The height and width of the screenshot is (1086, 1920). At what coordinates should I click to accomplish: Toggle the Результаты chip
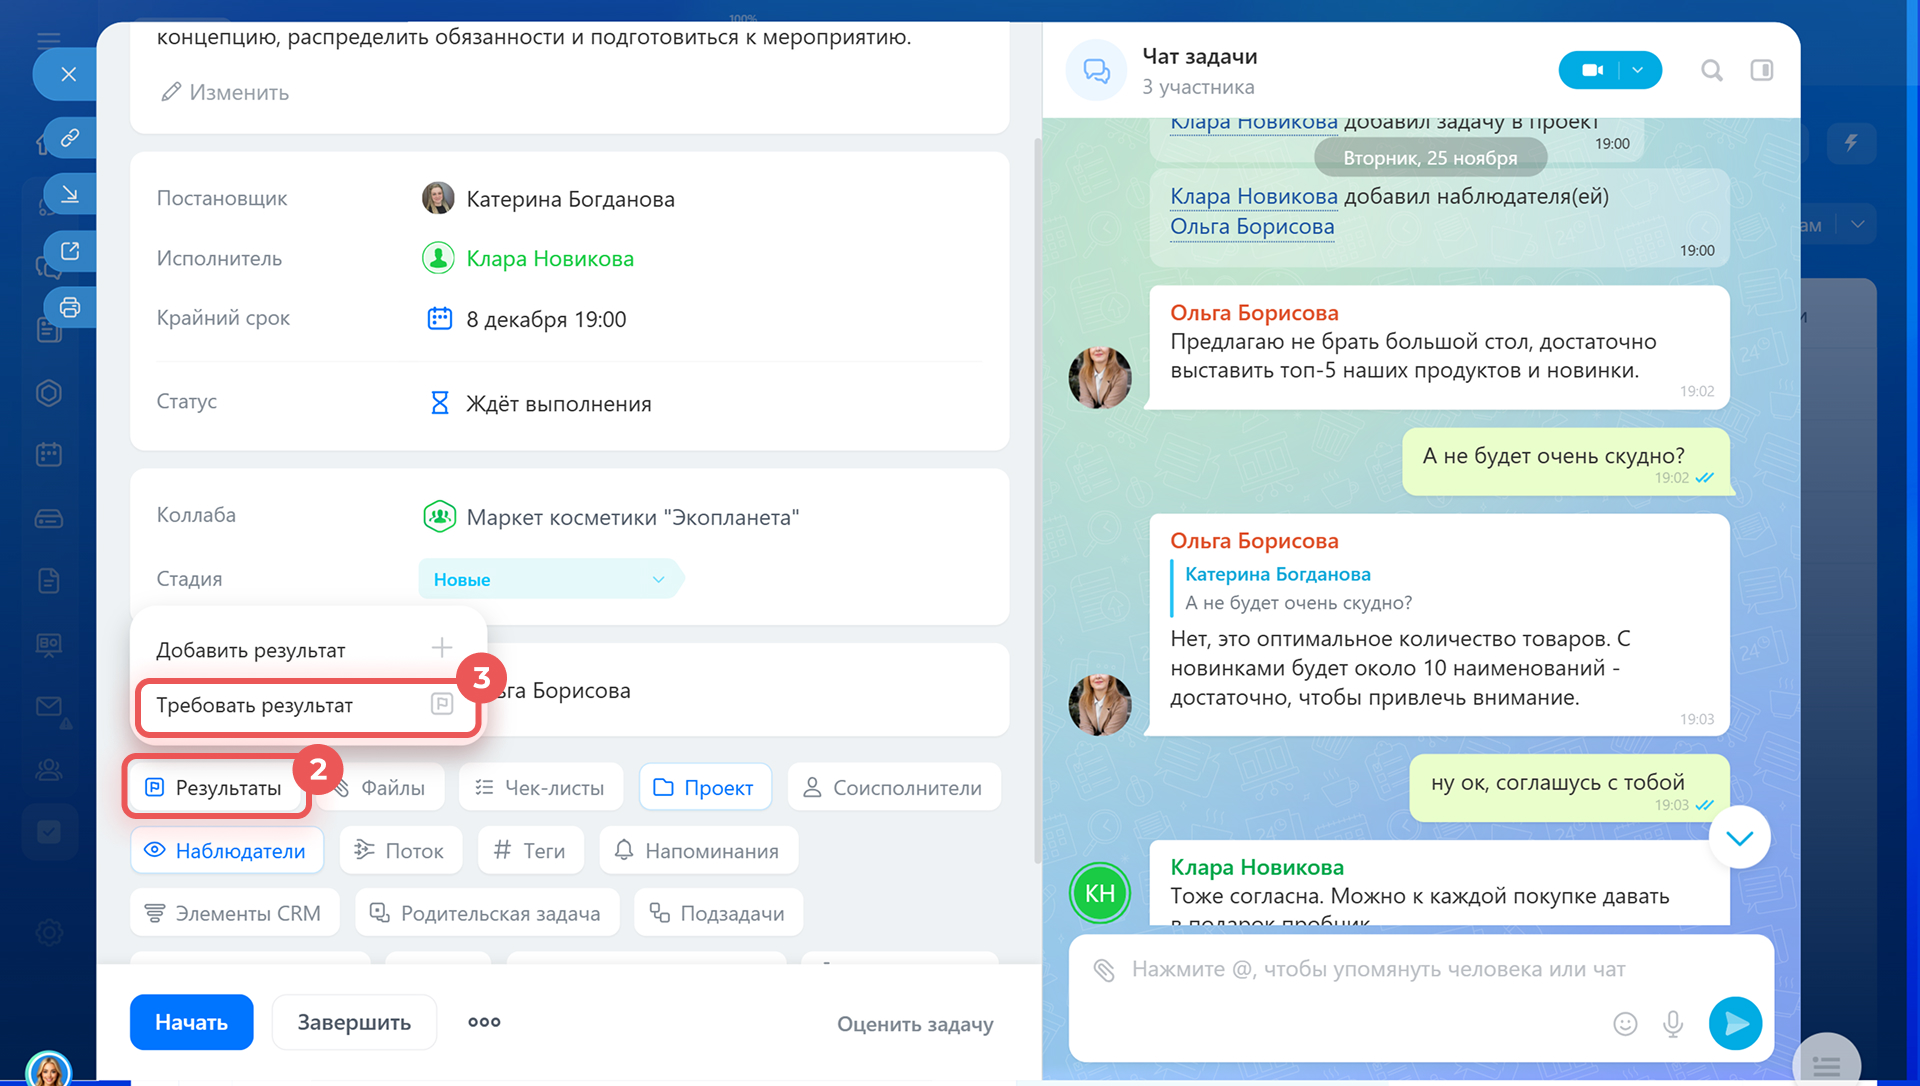pyautogui.click(x=214, y=788)
